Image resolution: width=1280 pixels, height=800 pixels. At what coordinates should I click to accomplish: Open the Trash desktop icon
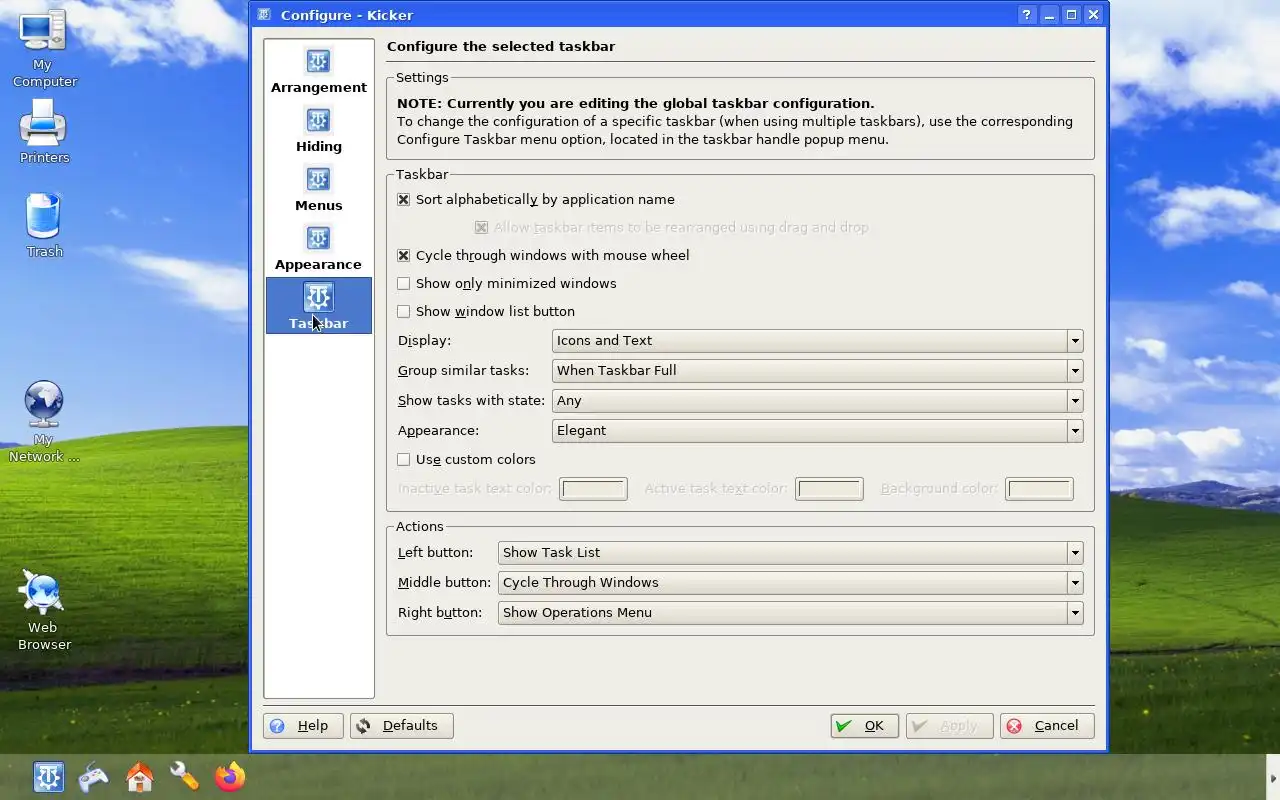click(x=44, y=225)
